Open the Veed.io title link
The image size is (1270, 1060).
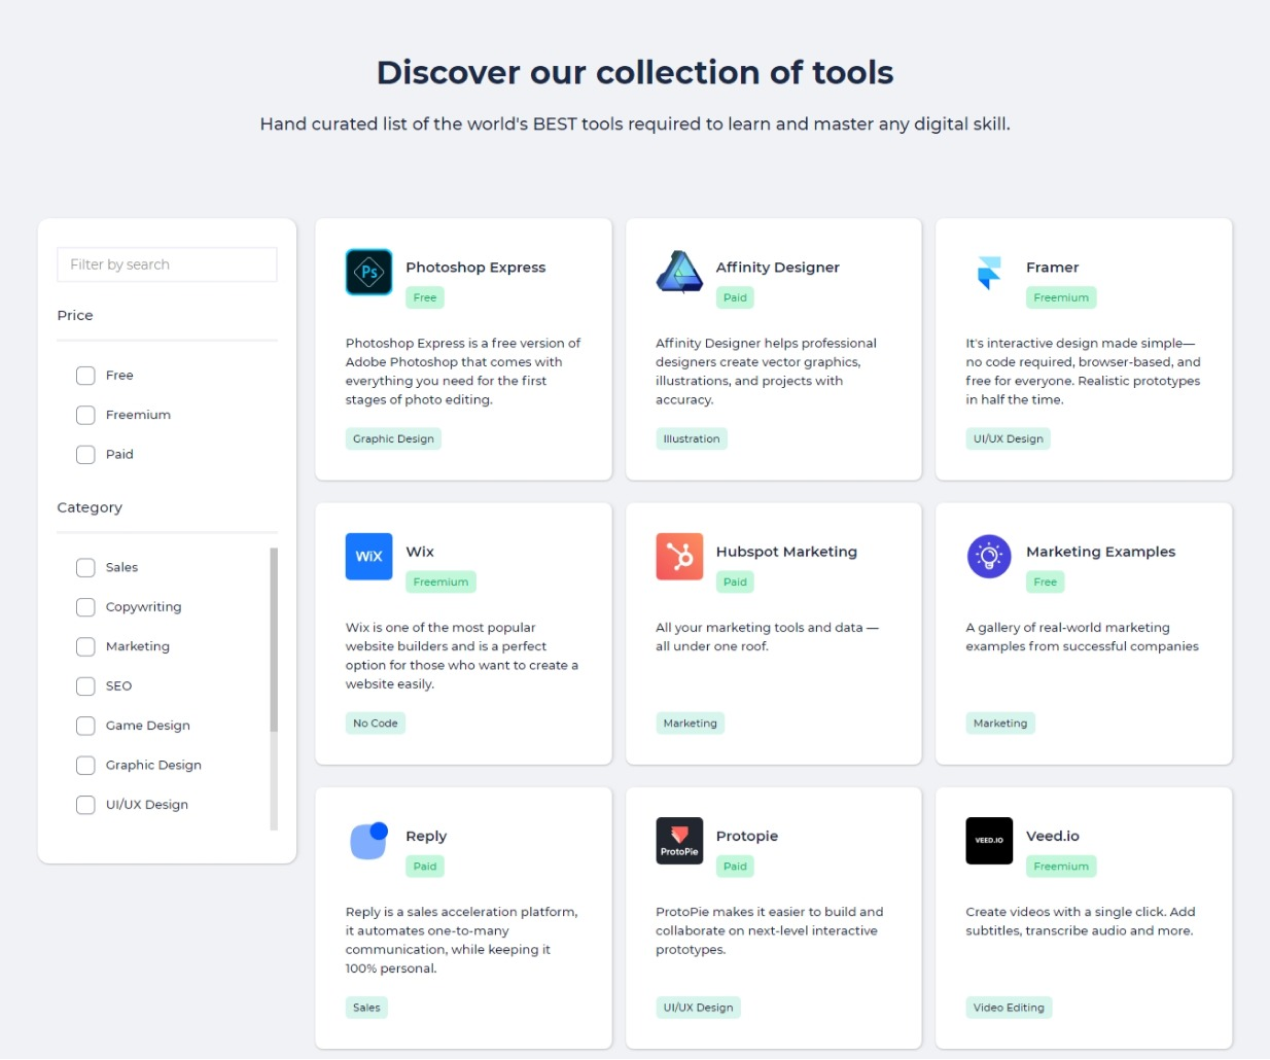1052,836
